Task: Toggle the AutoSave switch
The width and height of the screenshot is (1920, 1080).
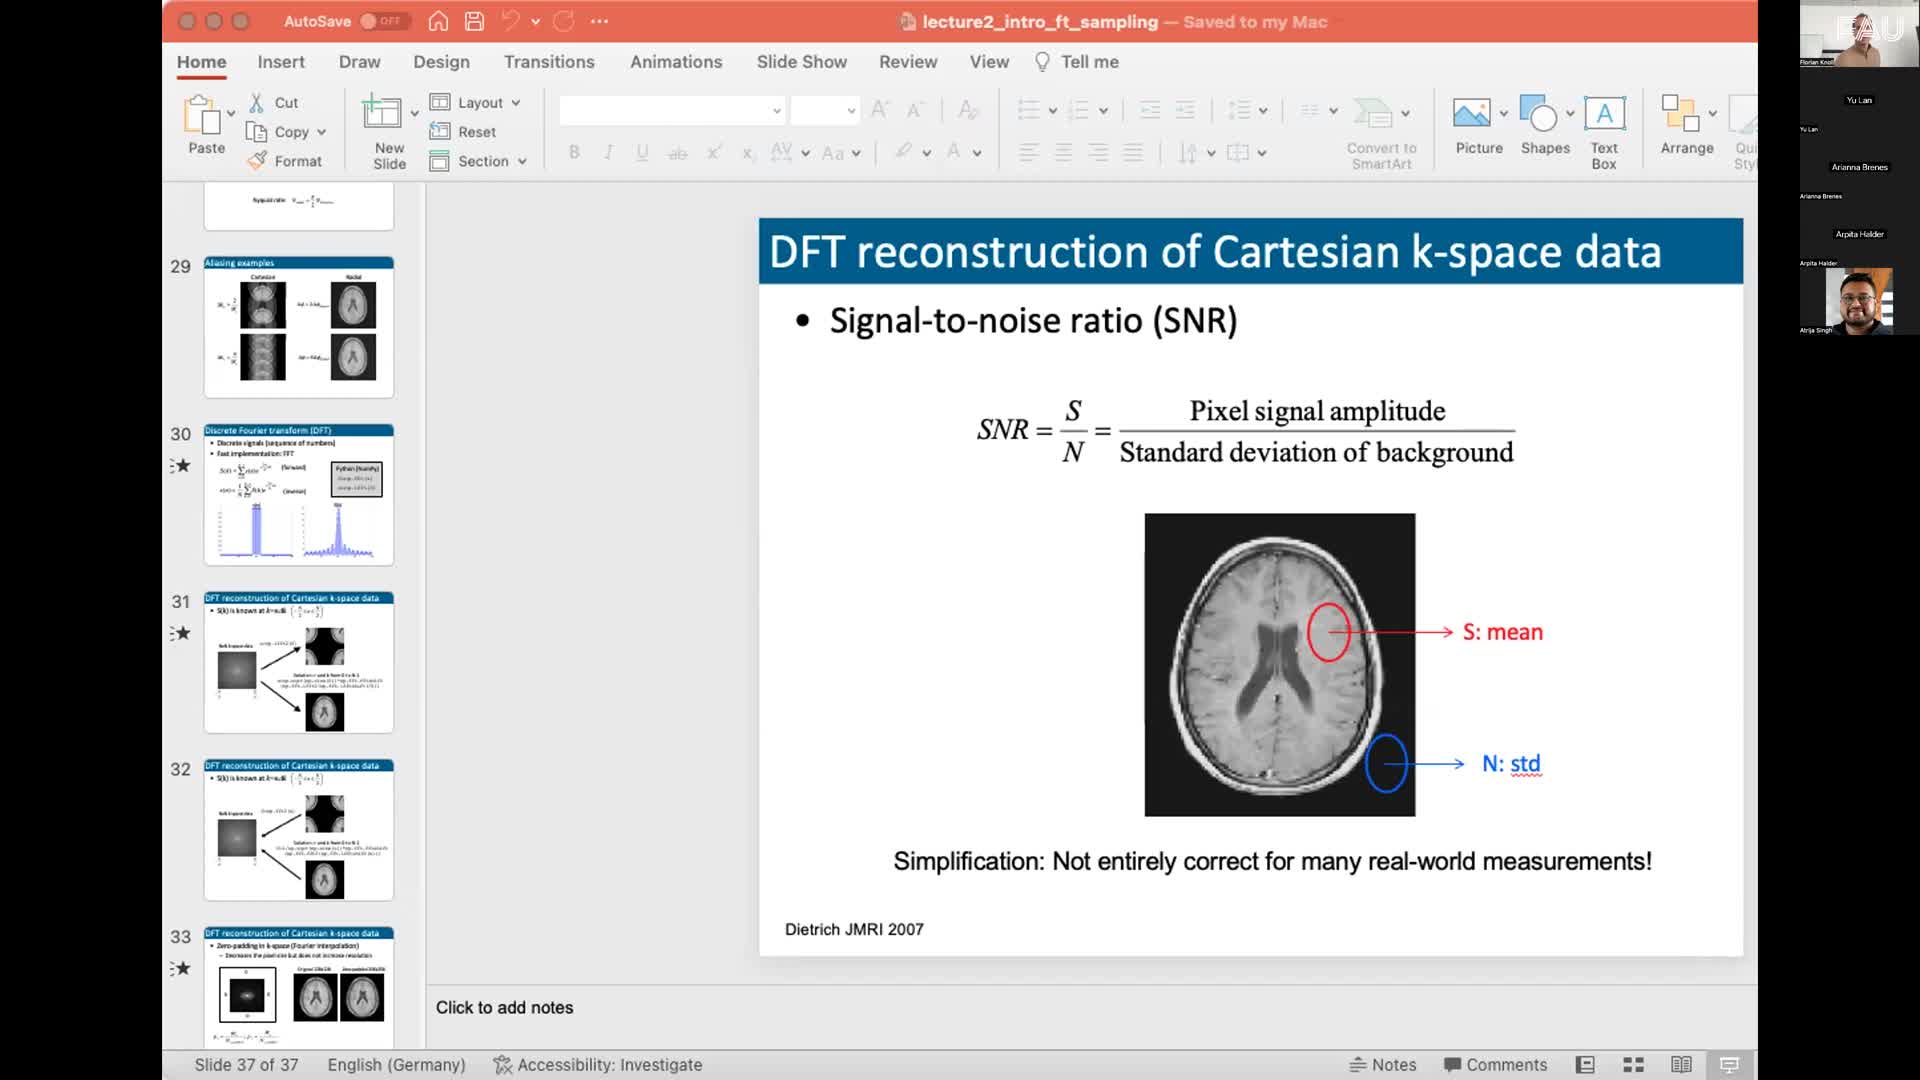Action: [382, 21]
